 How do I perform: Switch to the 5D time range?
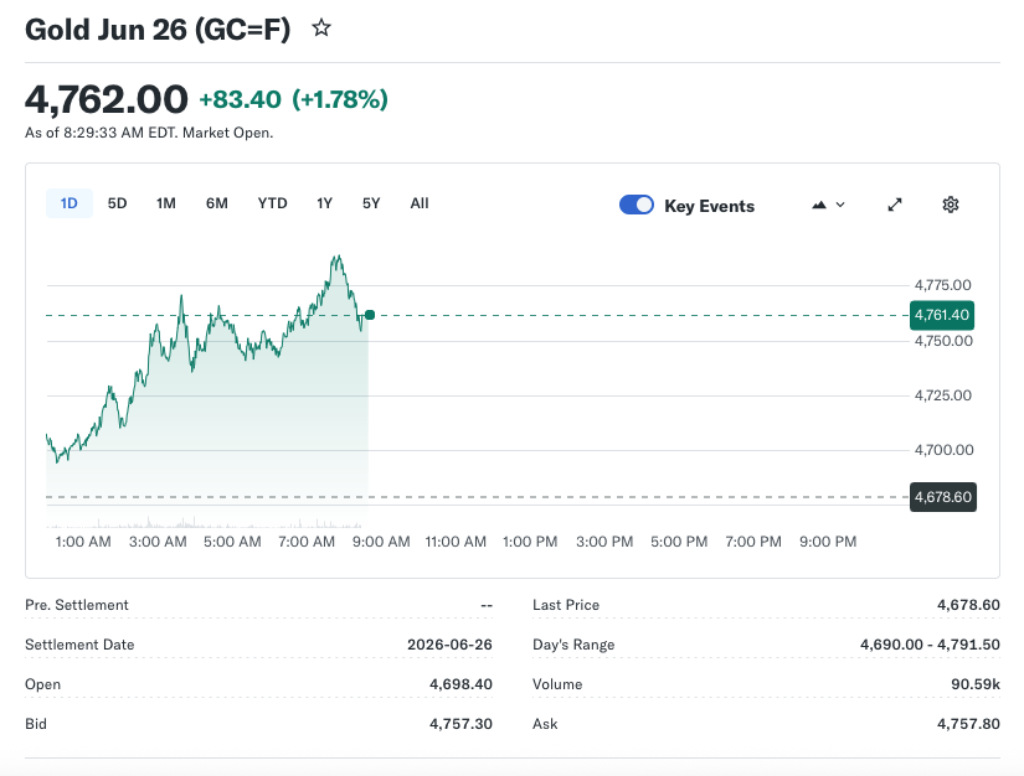116,203
